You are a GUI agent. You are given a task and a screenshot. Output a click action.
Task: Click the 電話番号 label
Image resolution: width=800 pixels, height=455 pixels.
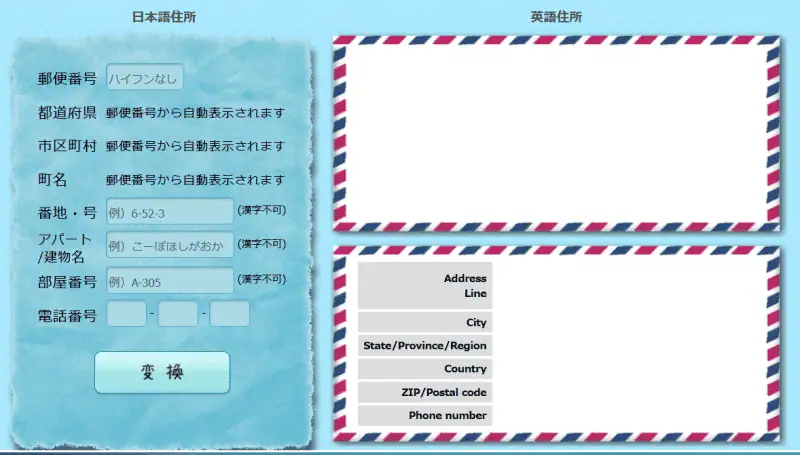point(67,316)
